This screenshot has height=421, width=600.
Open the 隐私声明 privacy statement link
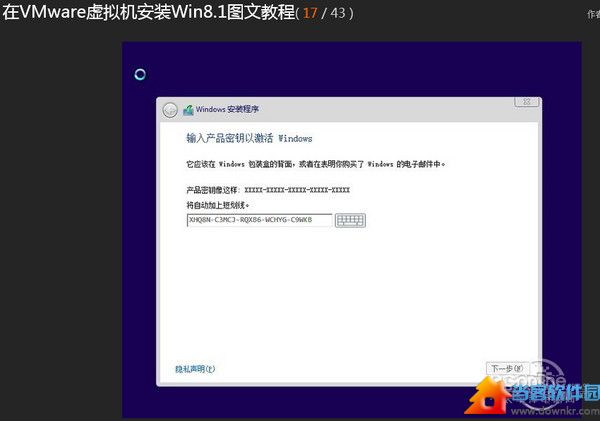(195, 369)
